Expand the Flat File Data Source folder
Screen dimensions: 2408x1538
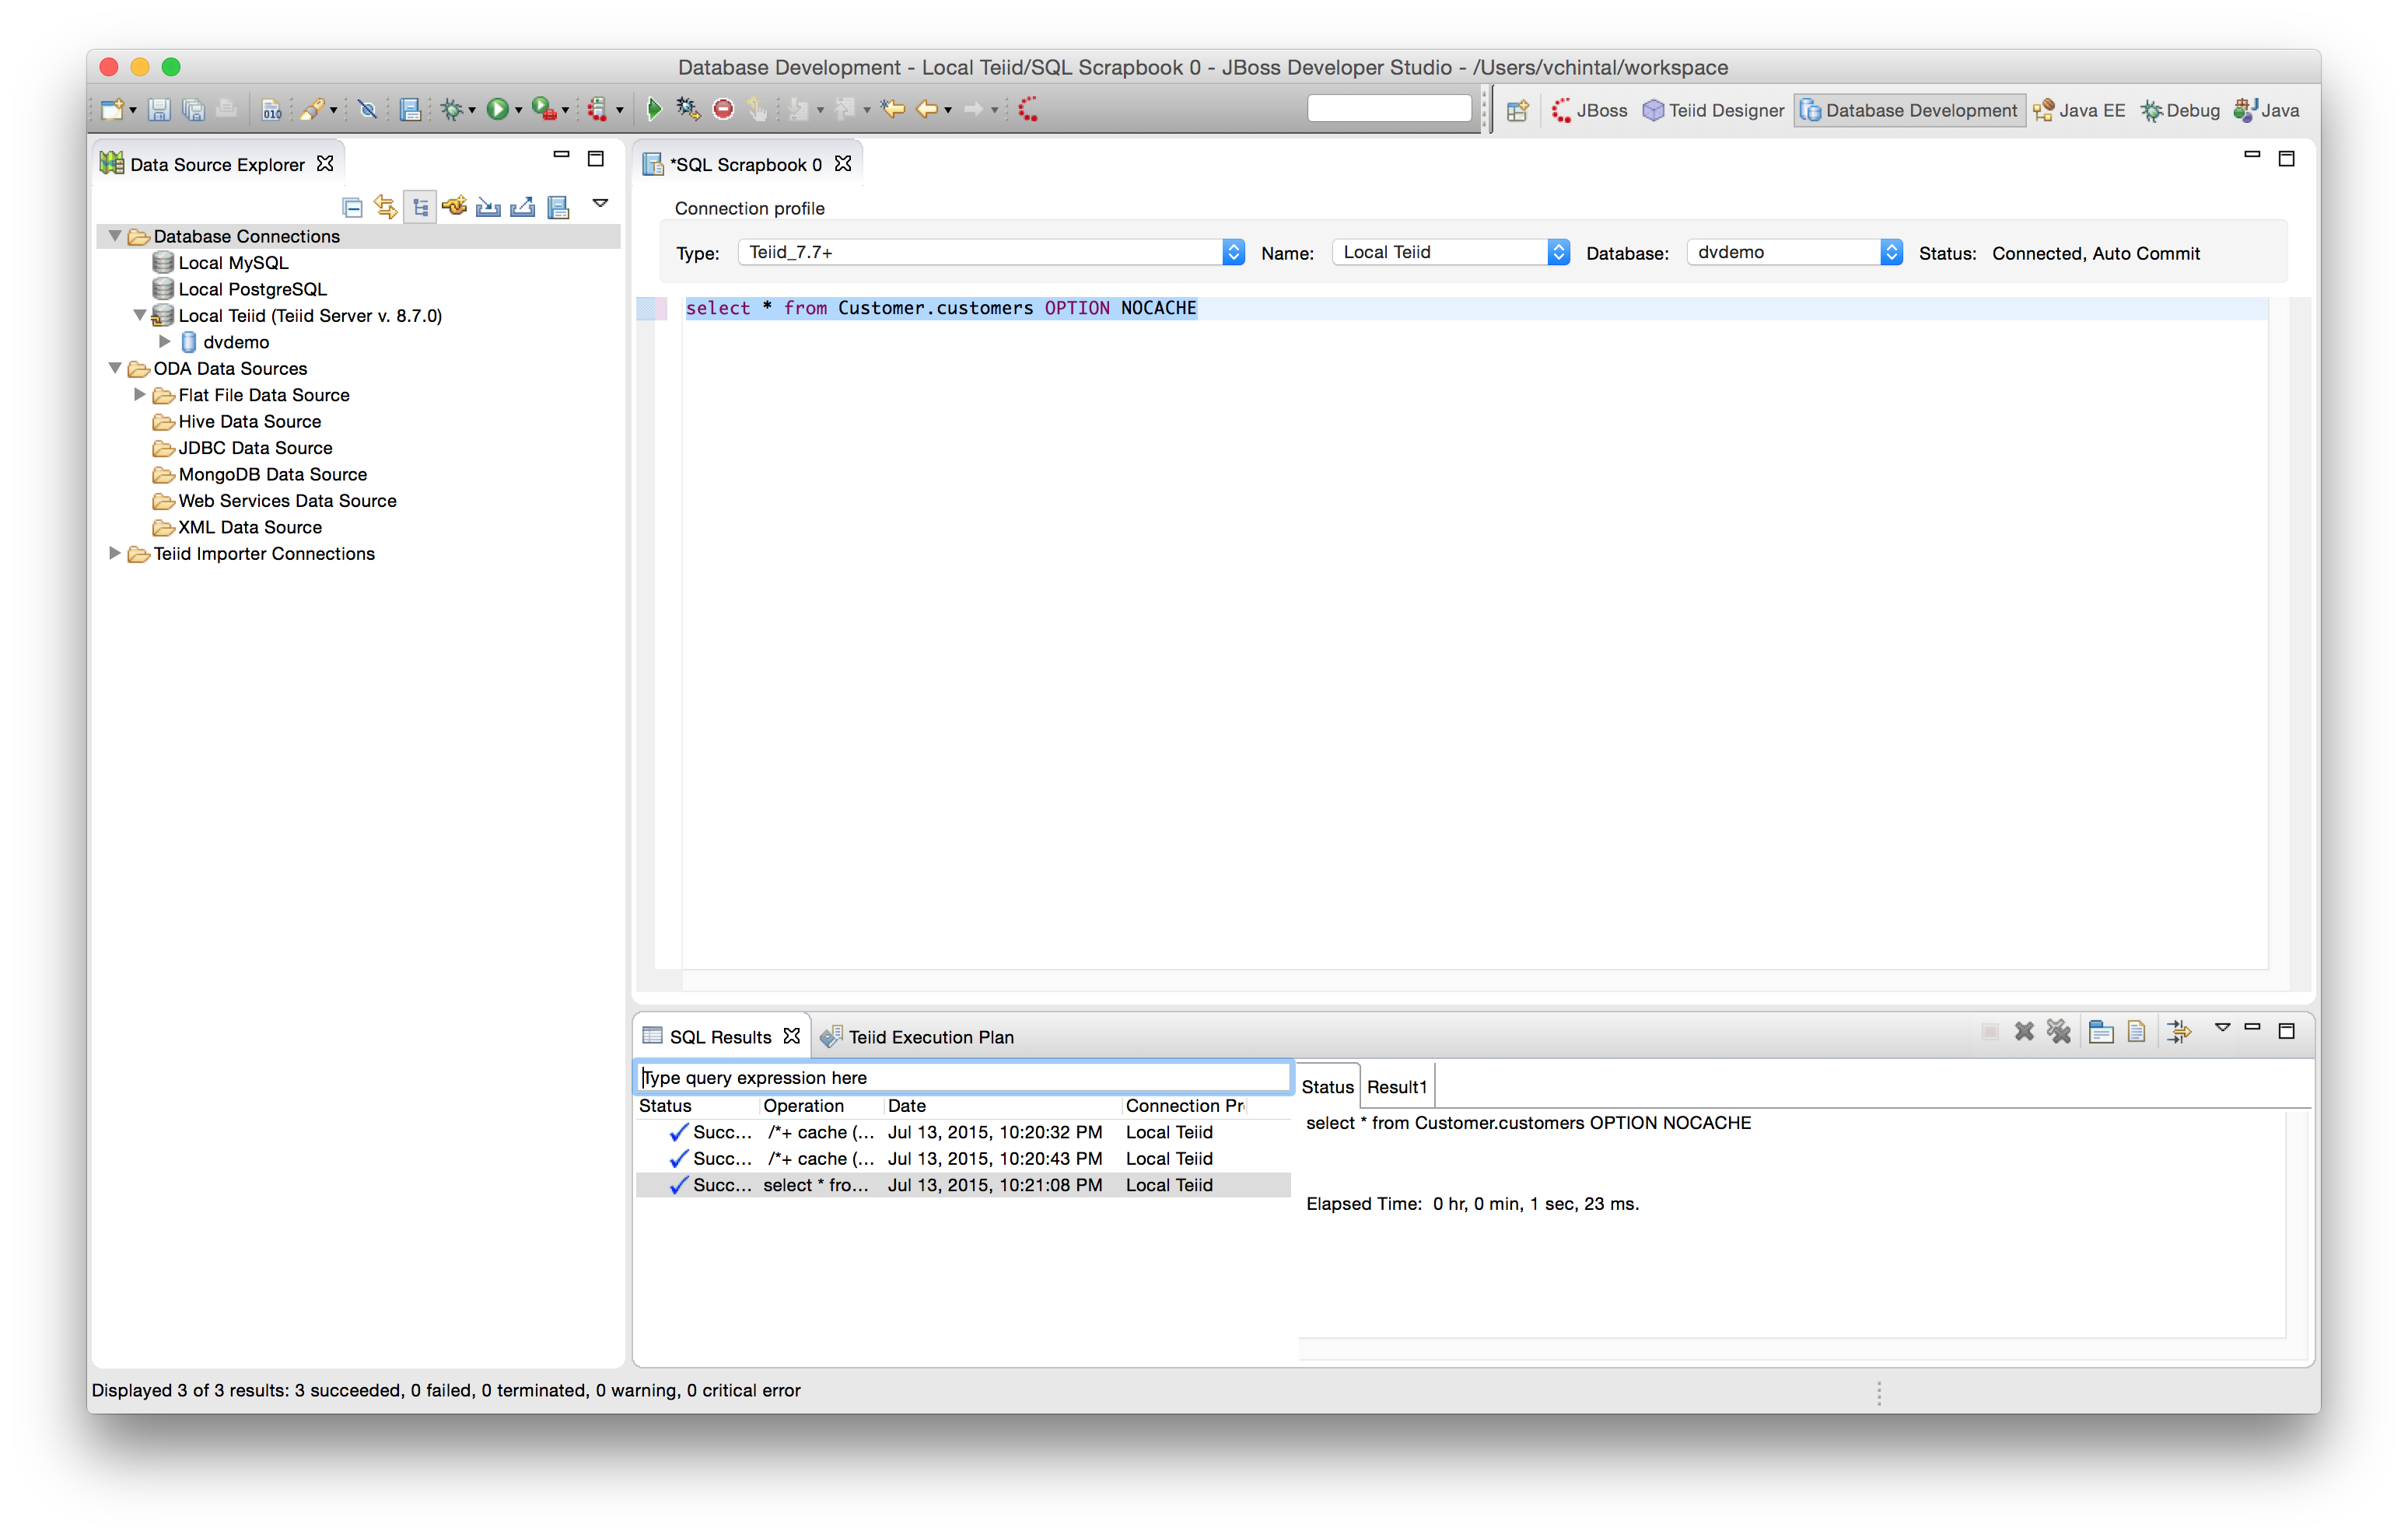[140, 395]
